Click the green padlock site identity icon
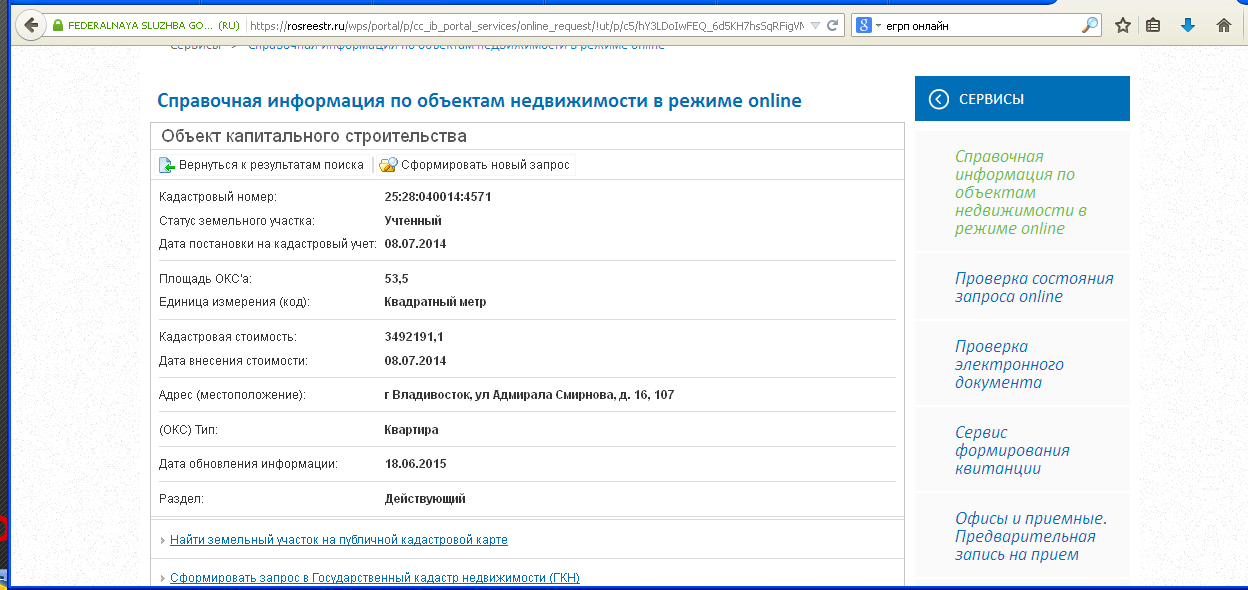1248x590 pixels. [58, 25]
